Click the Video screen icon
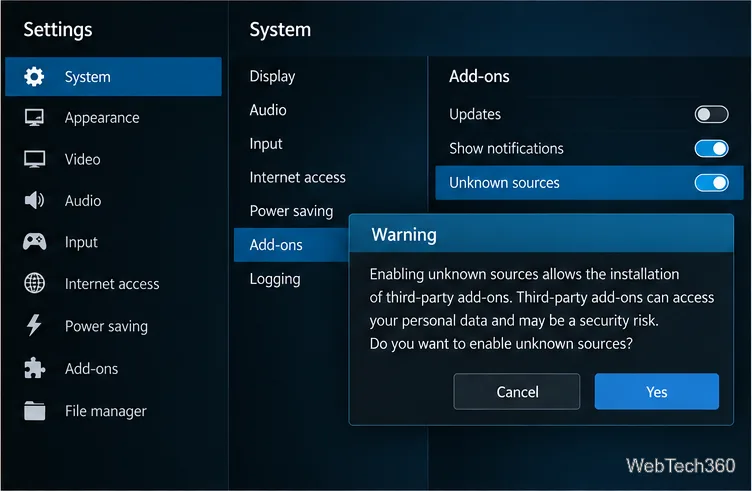The image size is (752, 491). 35,159
